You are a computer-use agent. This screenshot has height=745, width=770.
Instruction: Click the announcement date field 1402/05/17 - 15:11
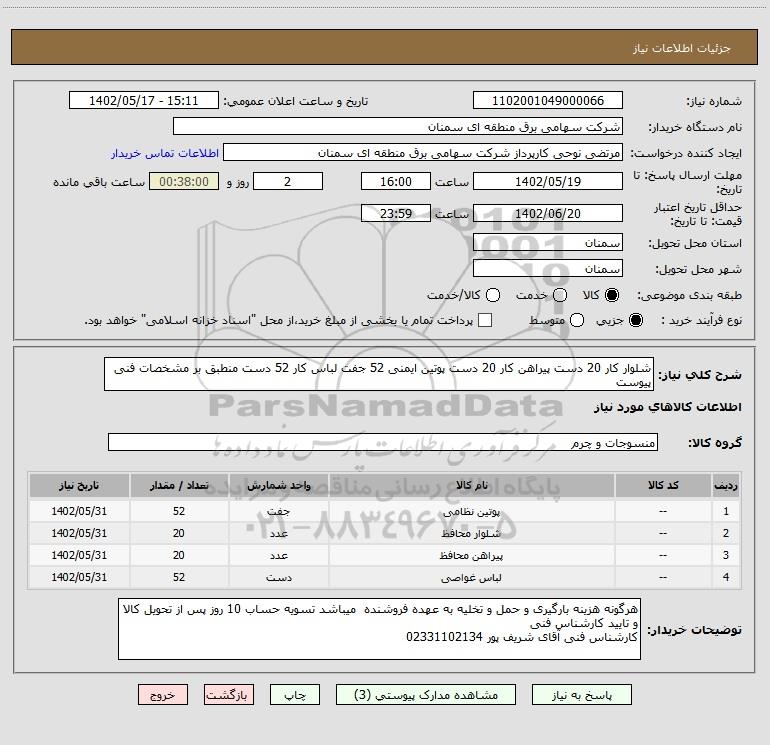143,101
